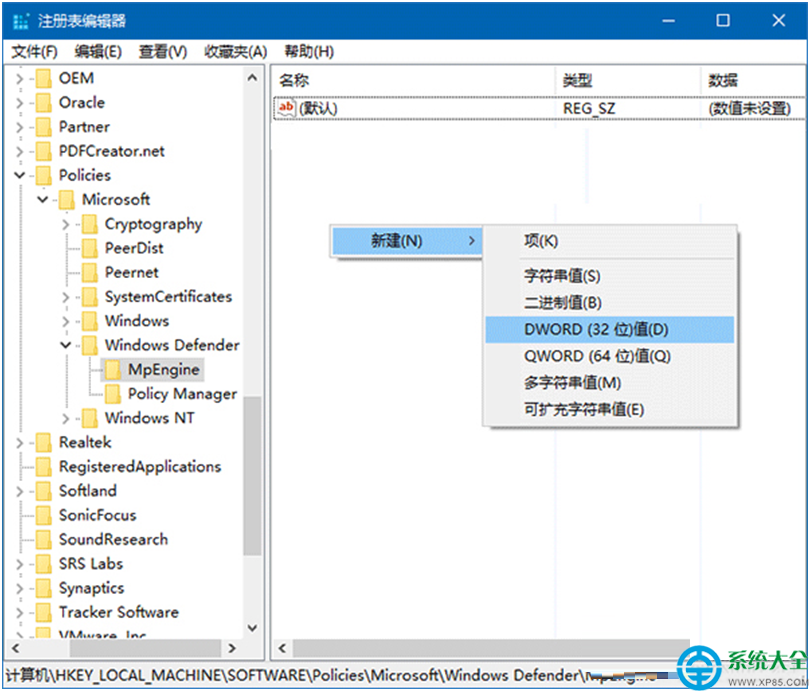
Task: Click the Partner folder icon
Action: click(43, 127)
